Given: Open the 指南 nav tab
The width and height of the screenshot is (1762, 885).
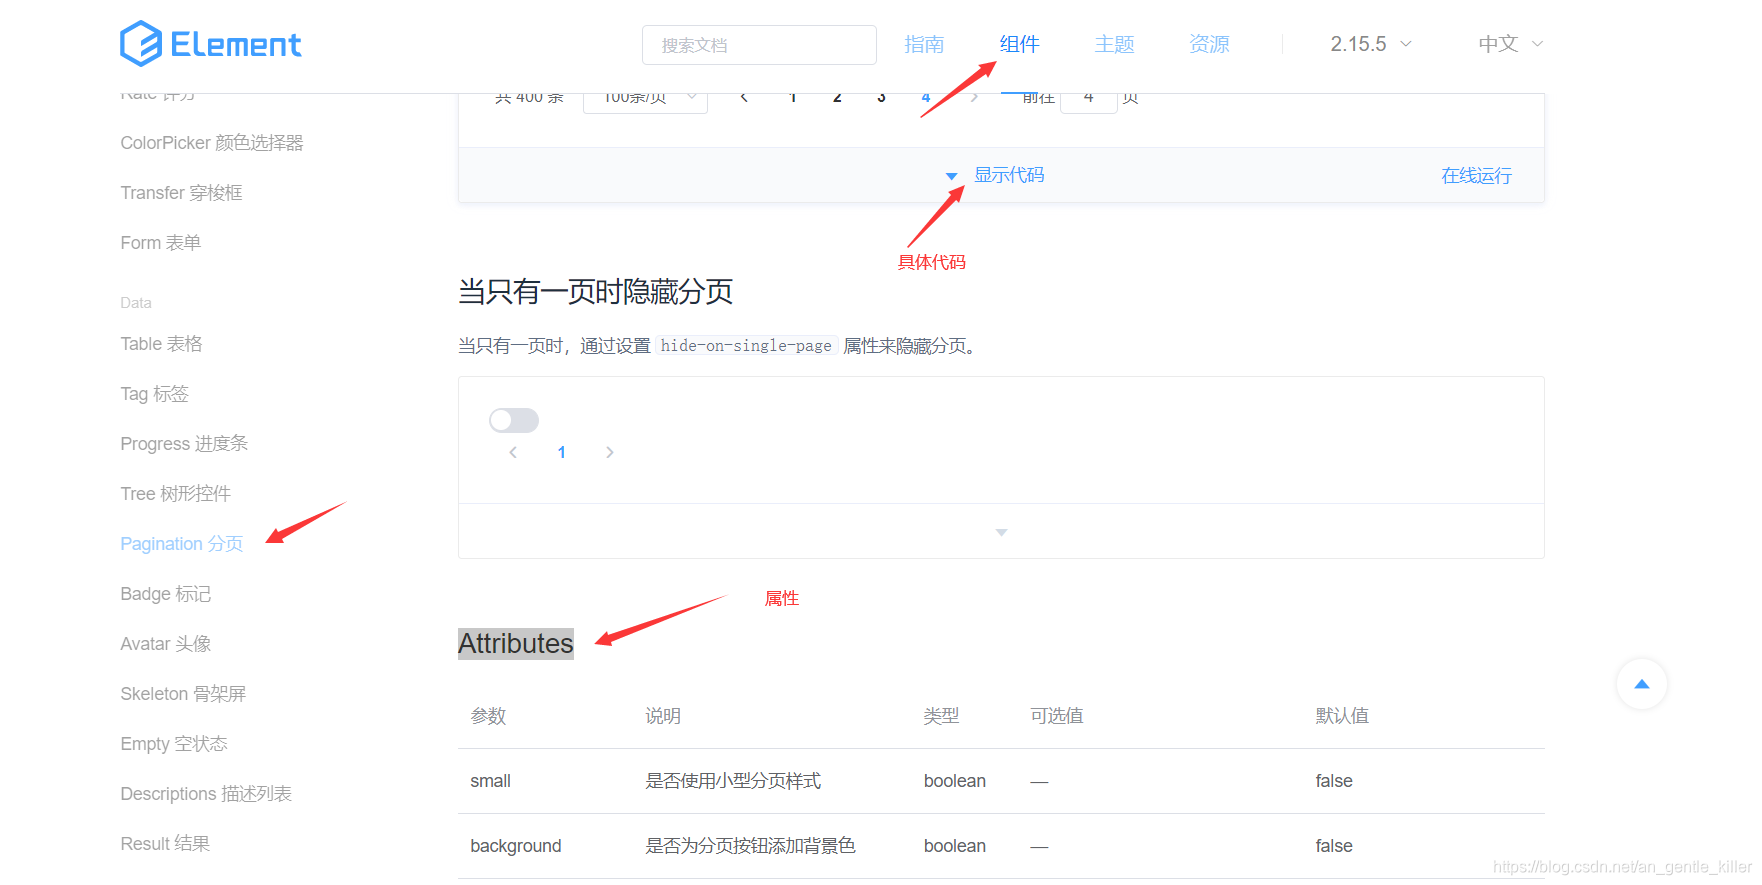Looking at the screenshot, I should click(924, 44).
